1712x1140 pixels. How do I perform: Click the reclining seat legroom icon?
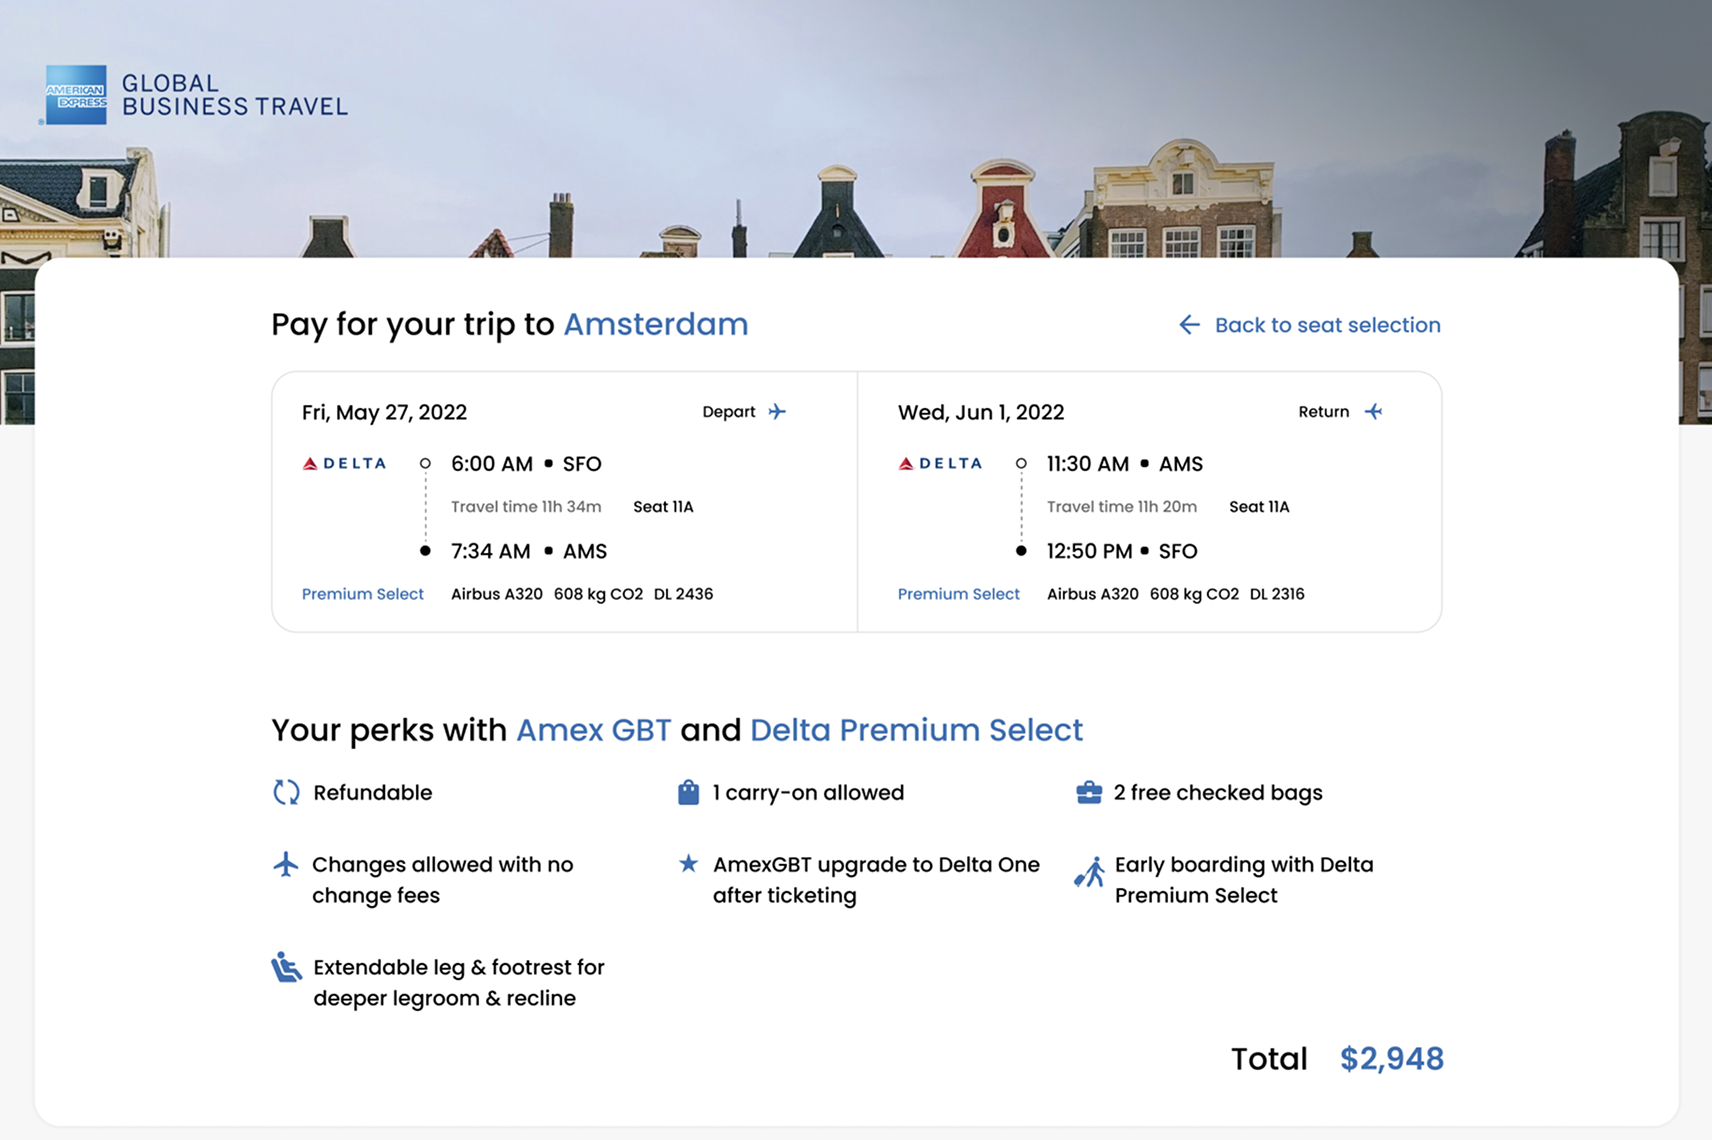(286, 967)
